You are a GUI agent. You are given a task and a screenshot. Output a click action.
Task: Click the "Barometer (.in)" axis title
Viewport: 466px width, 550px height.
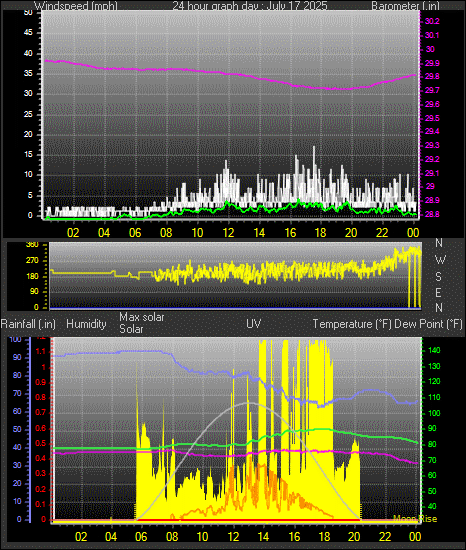(x=405, y=6)
